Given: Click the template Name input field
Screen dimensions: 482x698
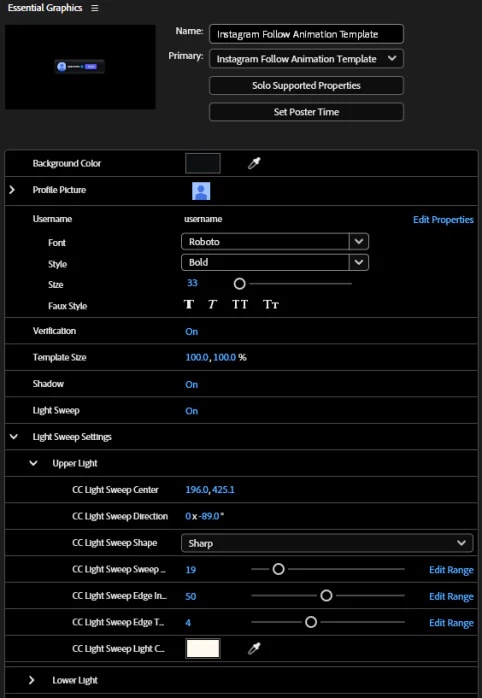Looking at the screenshot, I should [x=306, y=34].
